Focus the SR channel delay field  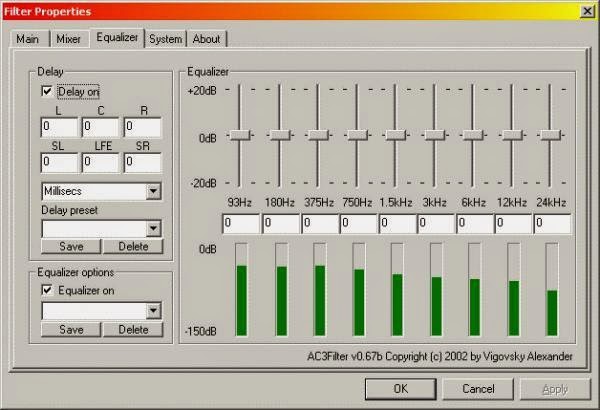142,163
